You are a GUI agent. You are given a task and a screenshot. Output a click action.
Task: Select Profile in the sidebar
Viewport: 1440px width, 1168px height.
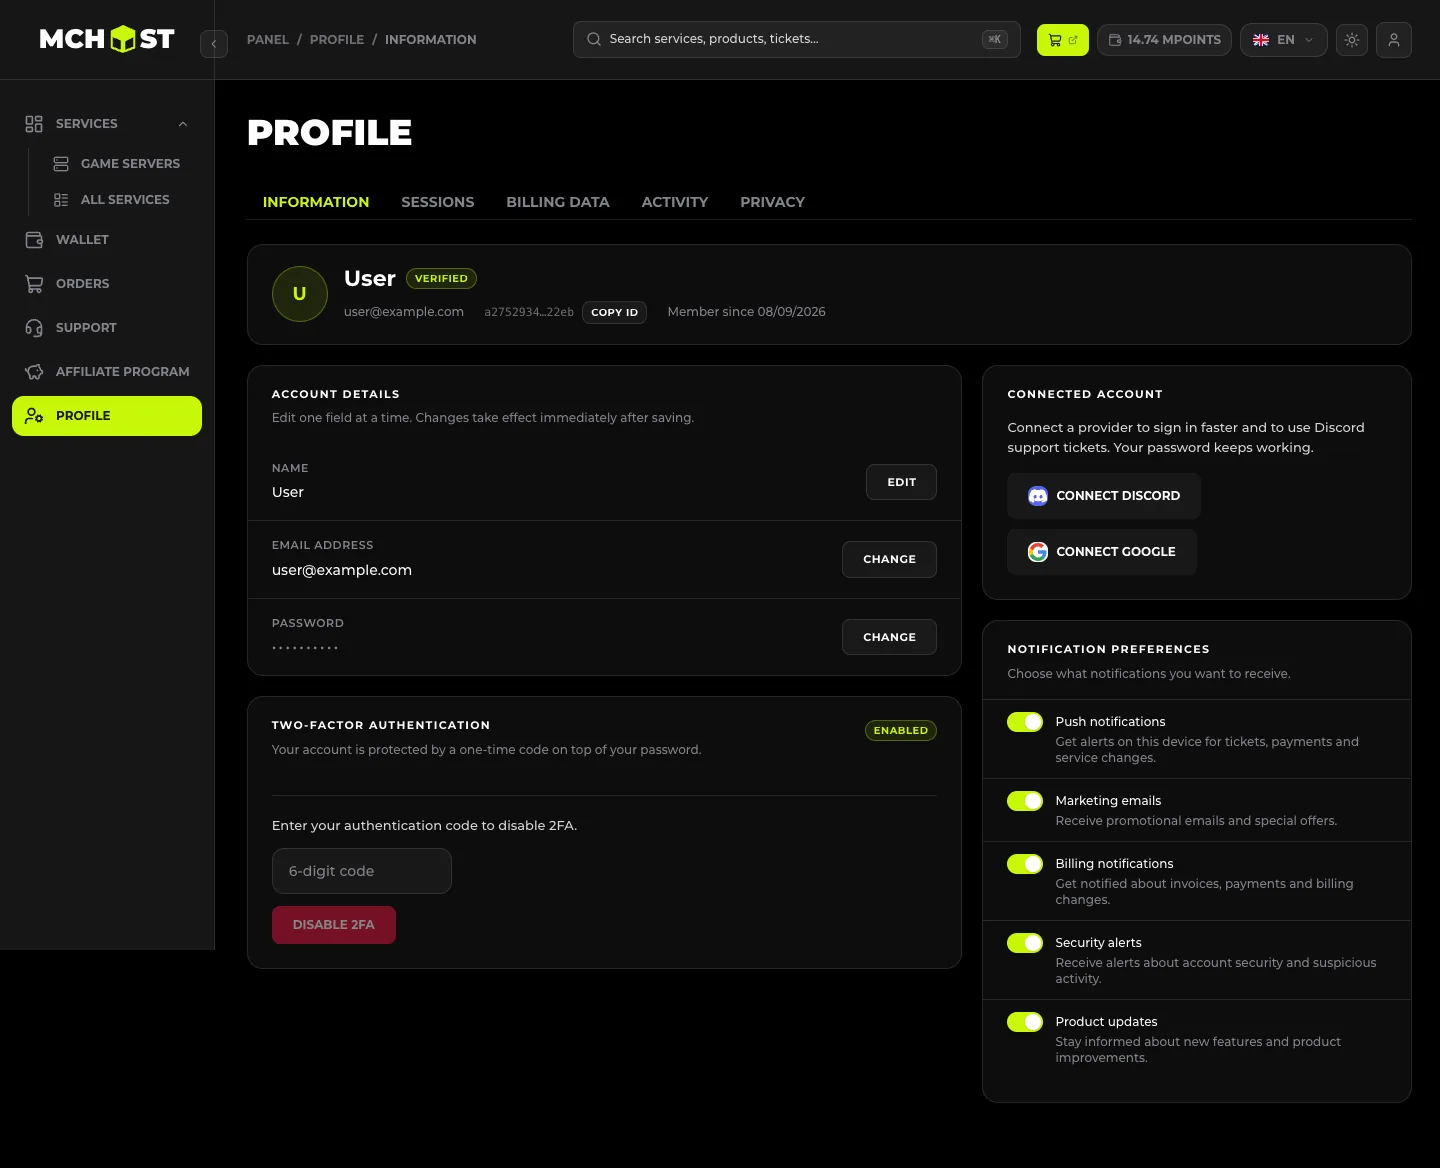107,416
